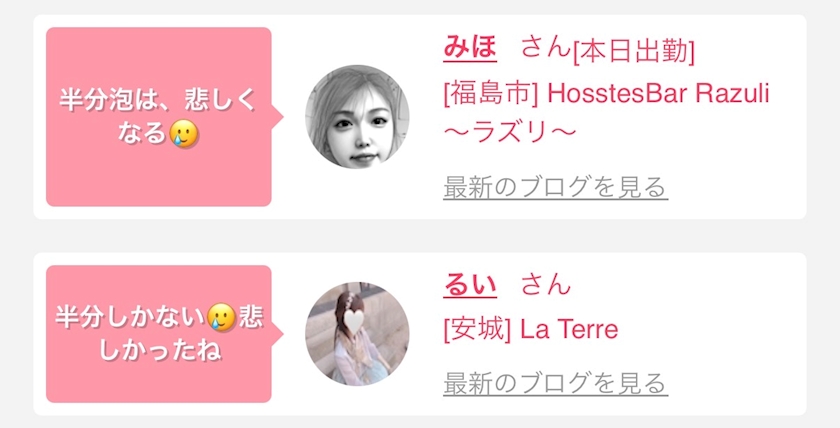Viewport: 840px width, 428px height.
Task: View latest blog link under るい
Action: (555, 383)
